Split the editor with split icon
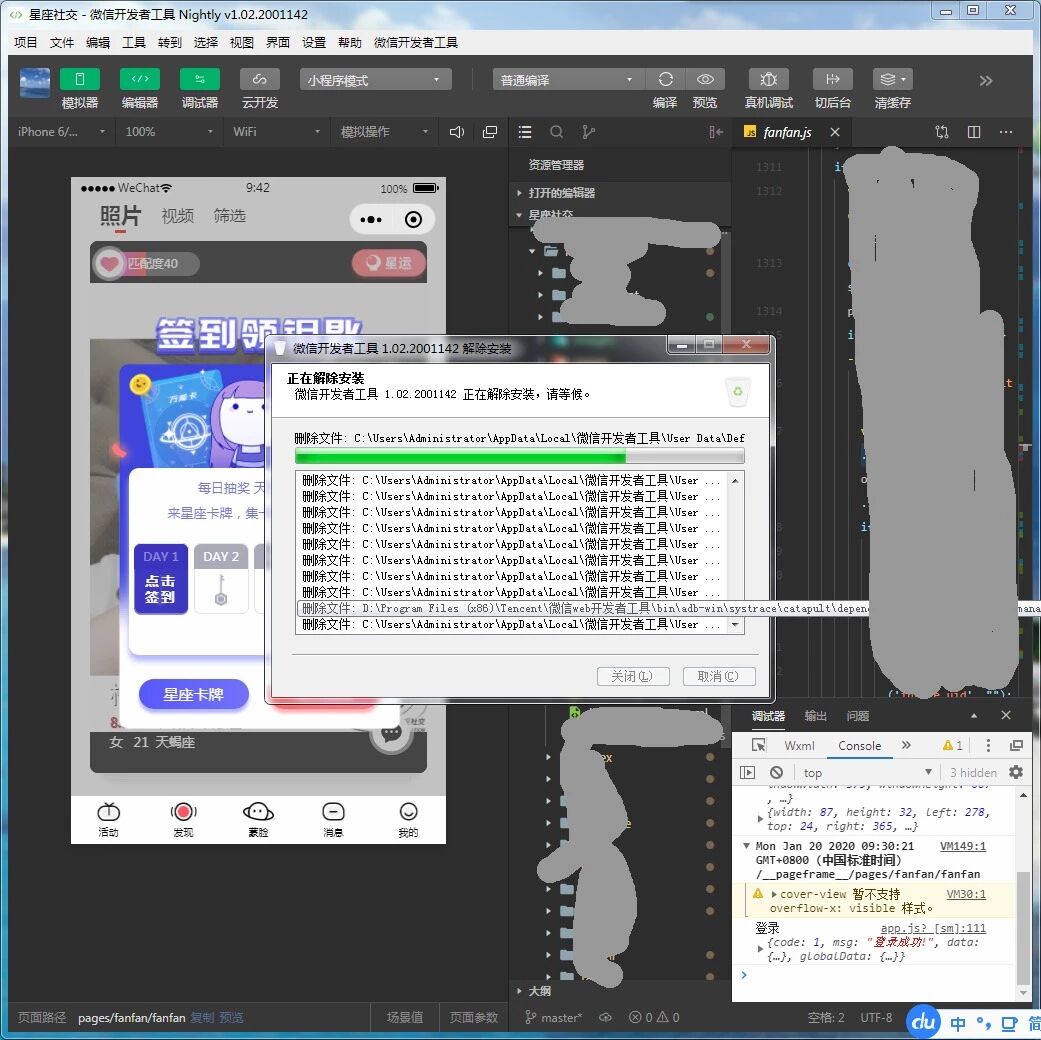The image size is (1041, 1040). (x=974, y=131)
